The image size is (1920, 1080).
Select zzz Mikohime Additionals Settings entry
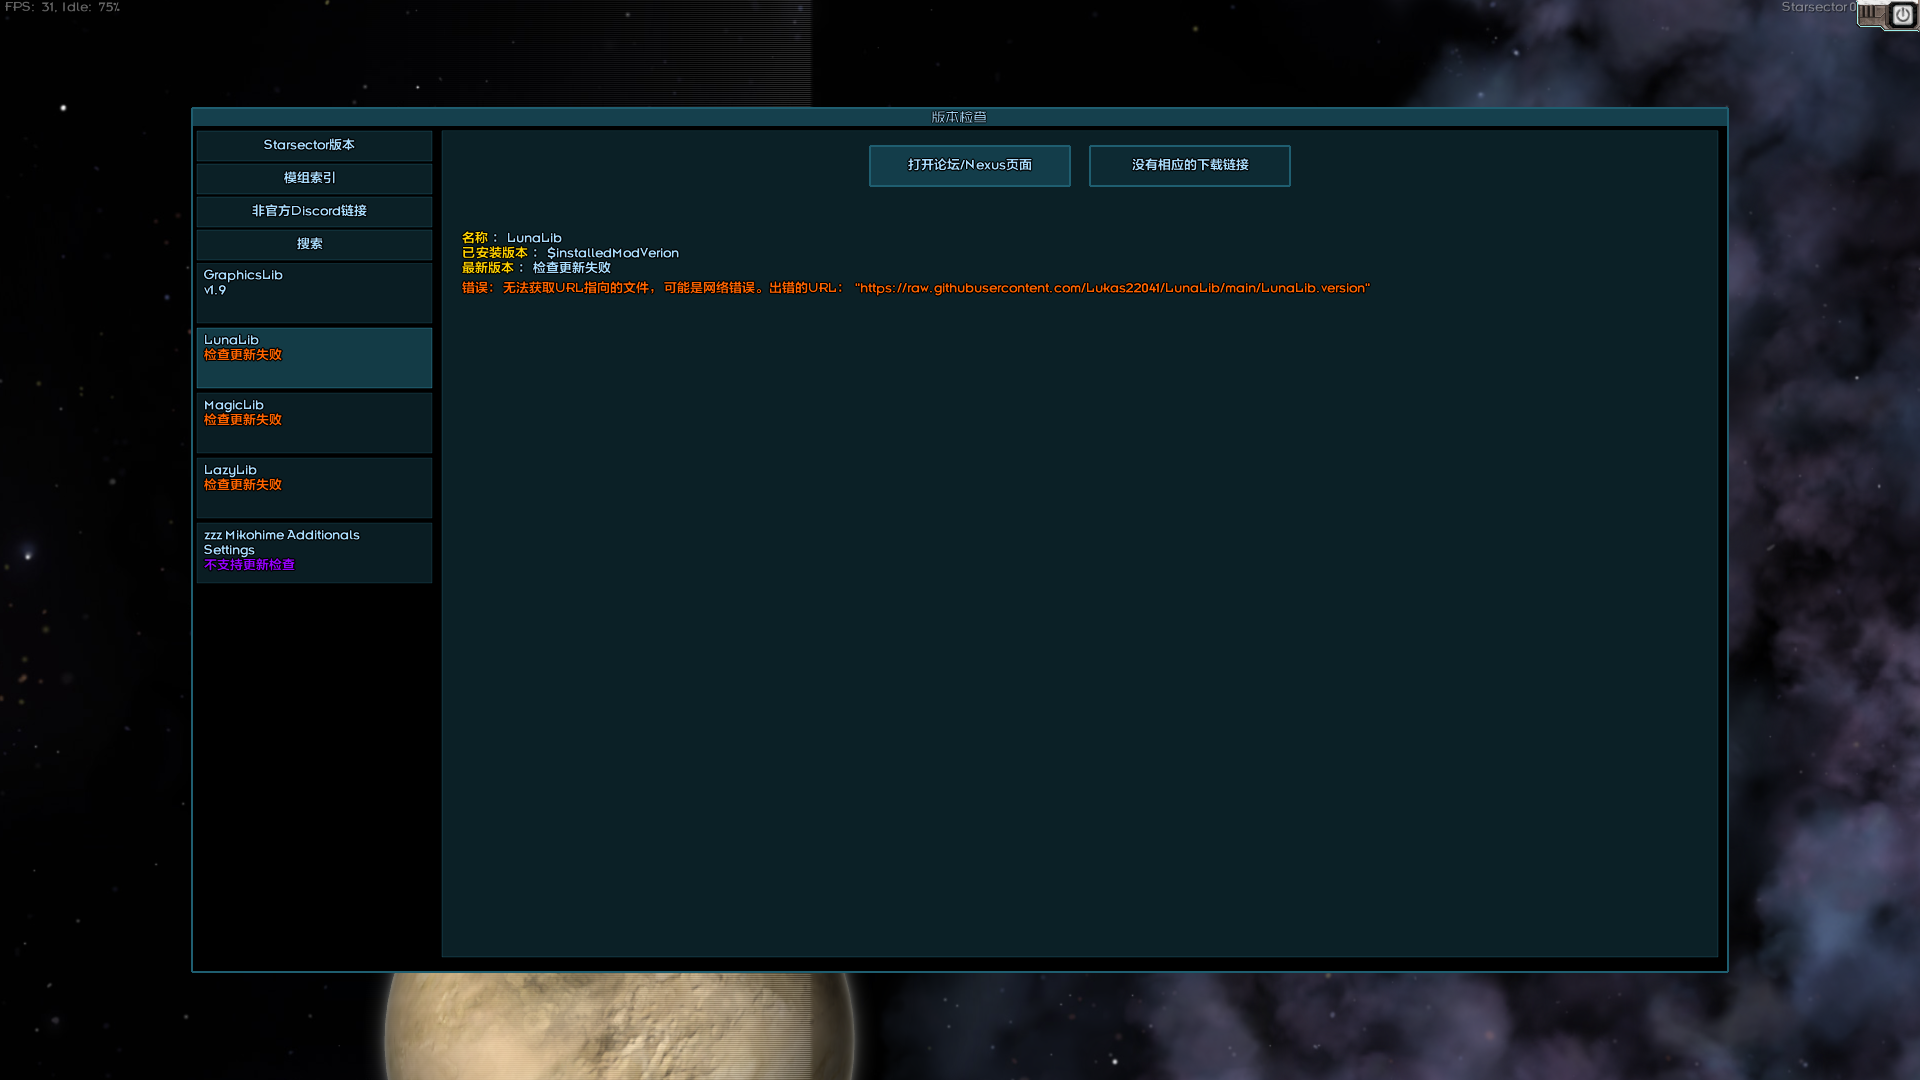tap(313, 552)
